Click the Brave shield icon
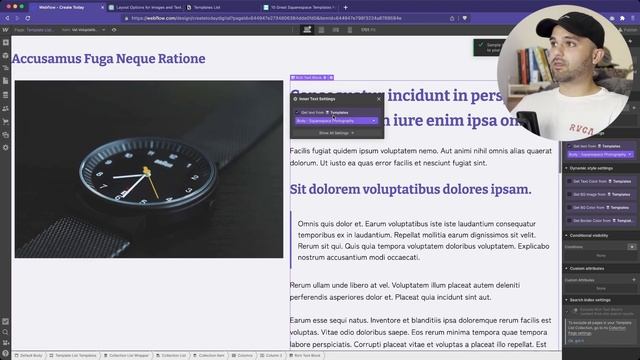The height and width of the screenshot is (360, 640). [x=464, y=18]
